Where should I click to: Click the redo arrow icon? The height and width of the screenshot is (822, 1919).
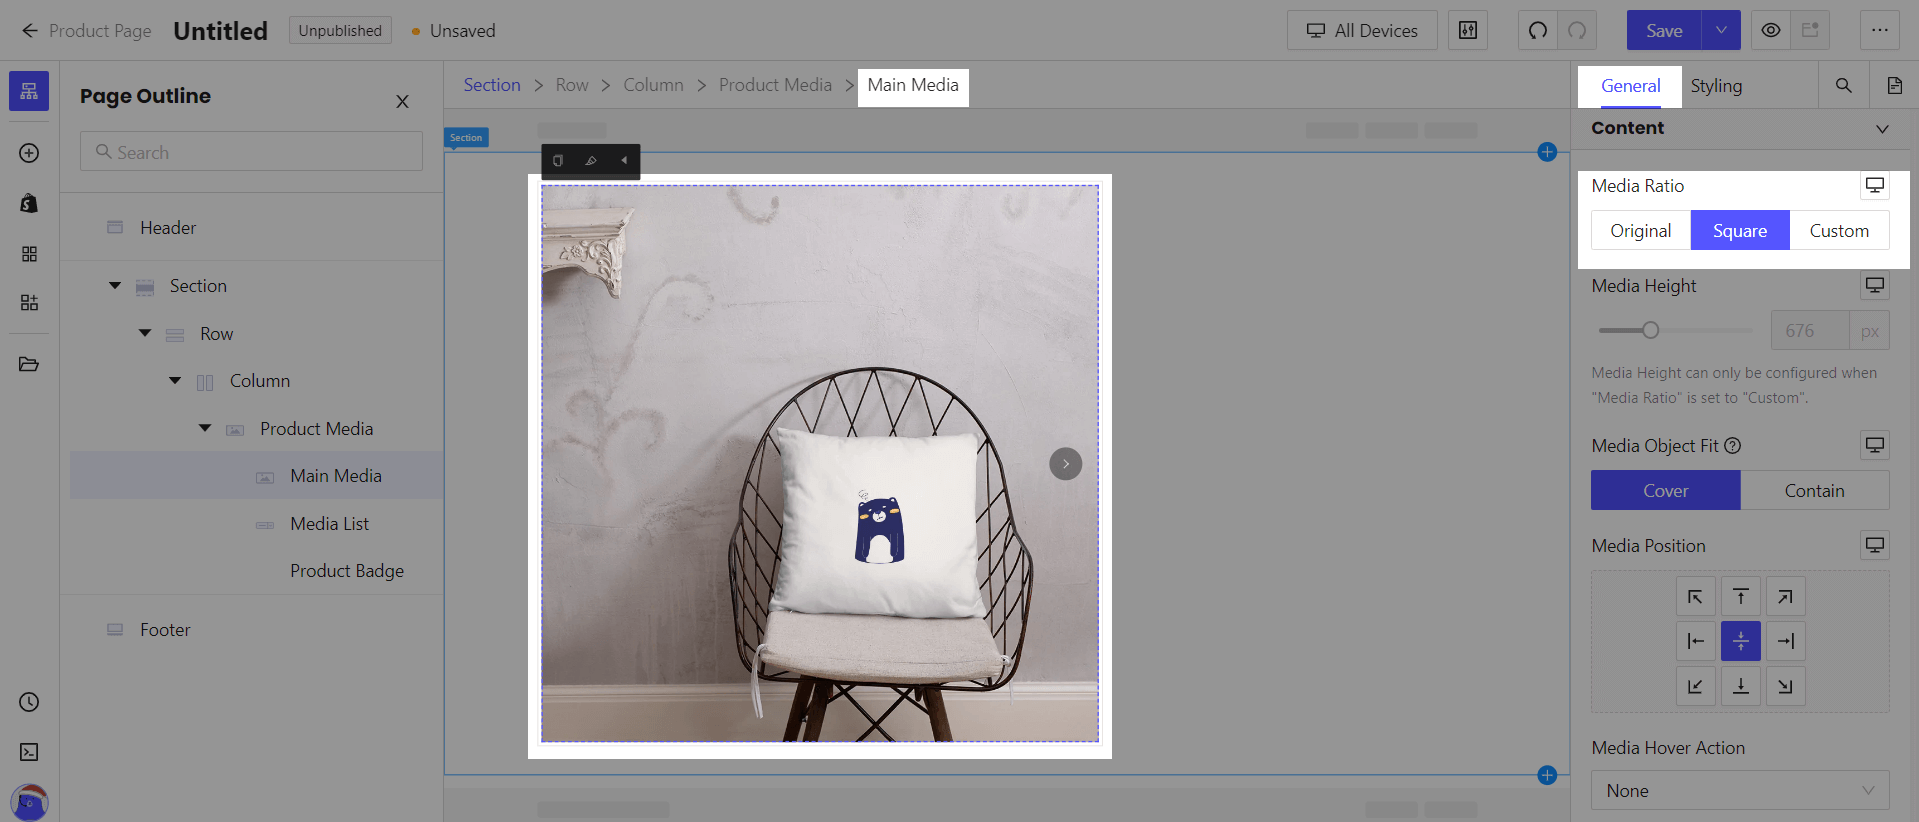coord(1577,30)
